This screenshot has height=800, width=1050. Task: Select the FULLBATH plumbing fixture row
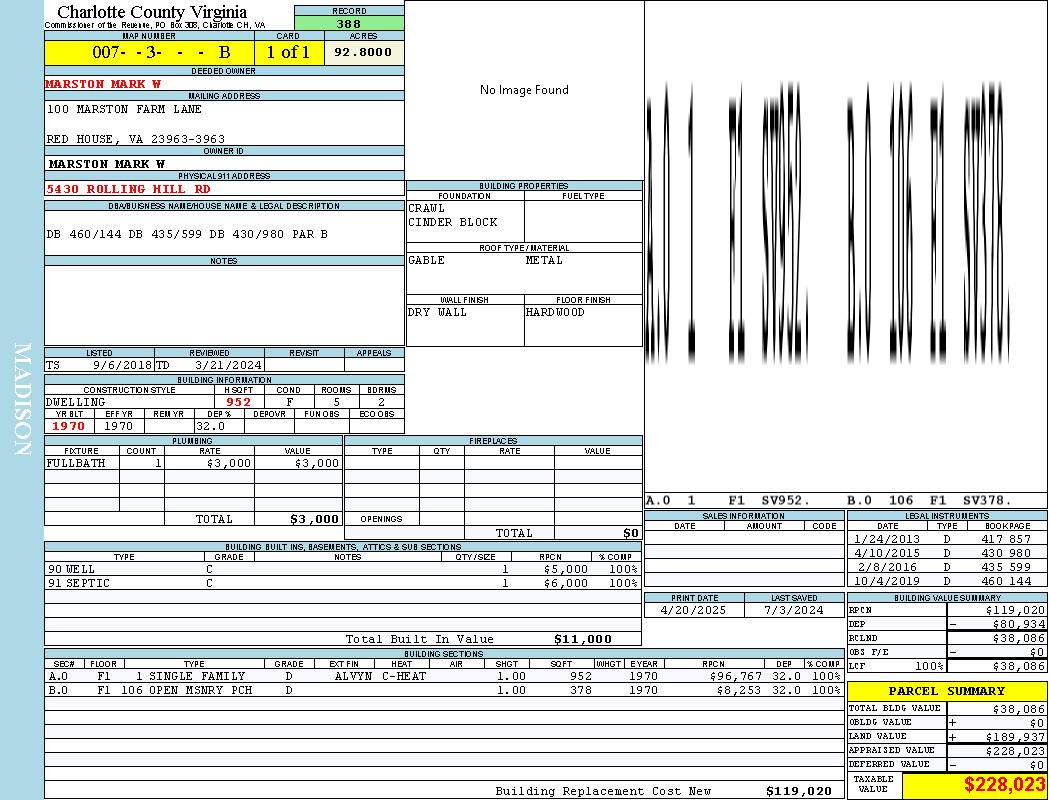[x=193, y=463]
